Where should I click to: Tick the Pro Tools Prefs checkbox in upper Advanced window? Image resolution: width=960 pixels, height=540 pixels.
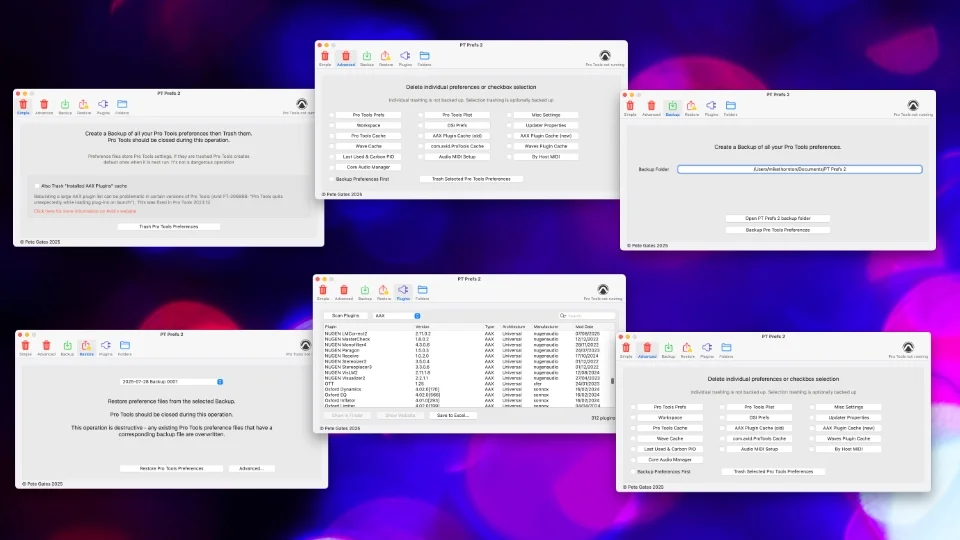pyautogui.click(x=332, y=115)
